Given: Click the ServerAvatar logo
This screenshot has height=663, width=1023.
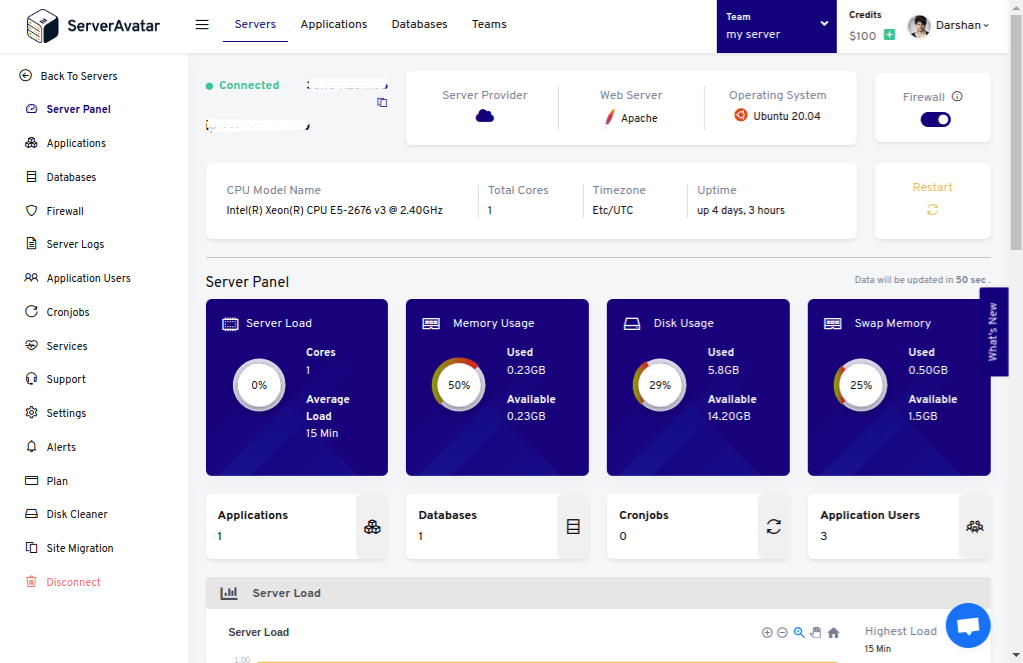Looking at the screenshot, I should 93,25.
